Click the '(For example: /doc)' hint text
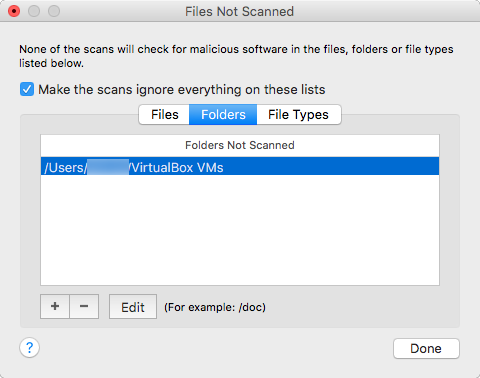 (x=215, y=307)
